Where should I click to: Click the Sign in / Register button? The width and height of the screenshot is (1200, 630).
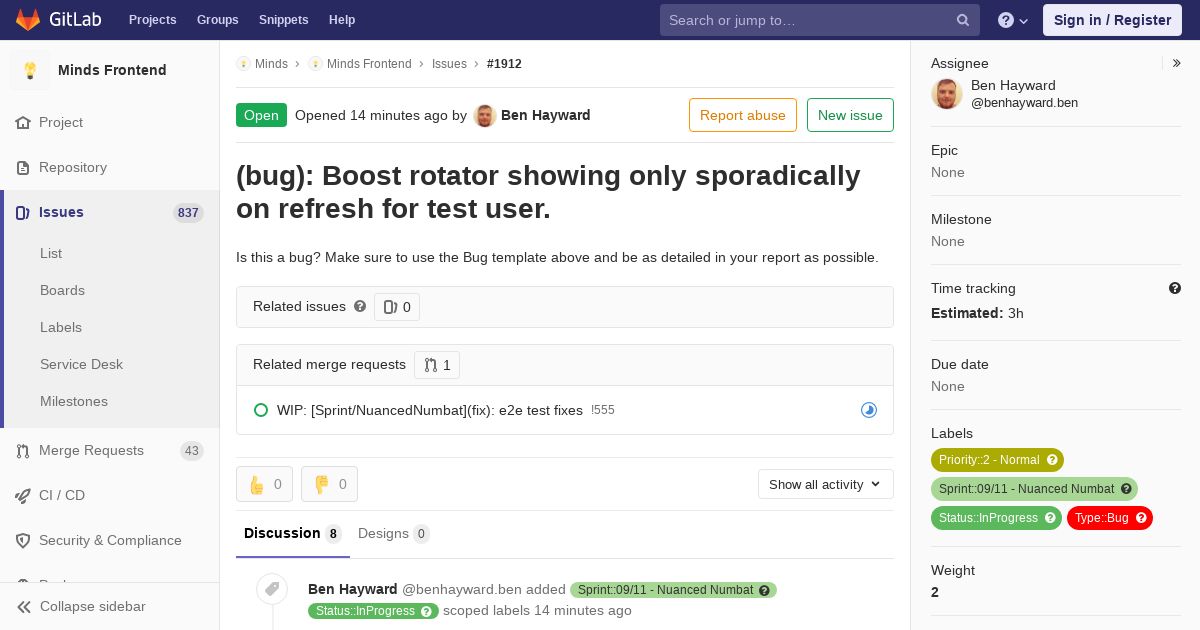pos(1112,20)
